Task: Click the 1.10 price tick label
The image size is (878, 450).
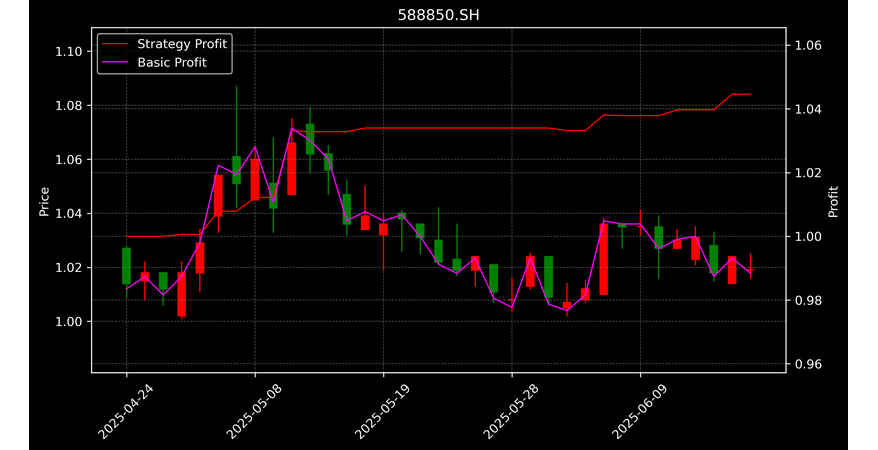Action: 69,51
